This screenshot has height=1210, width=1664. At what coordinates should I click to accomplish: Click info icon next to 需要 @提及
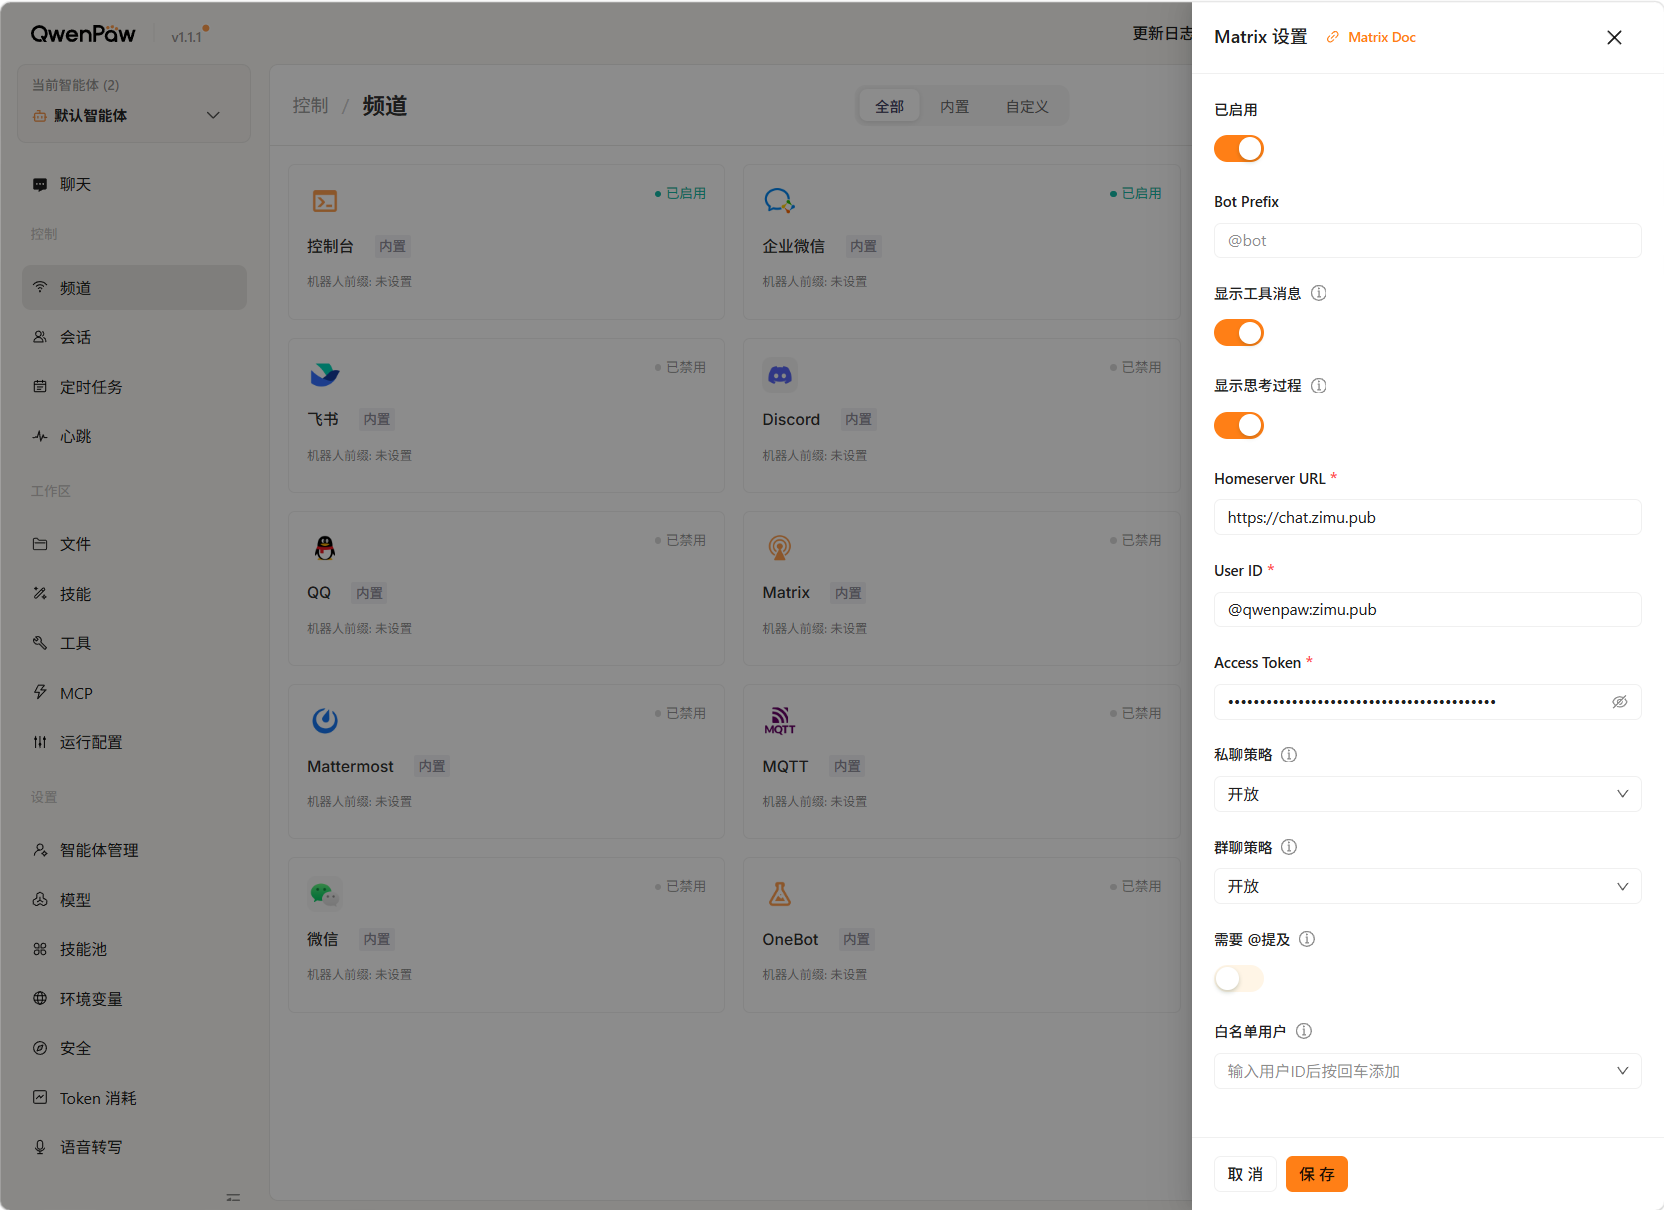click(1307, 939)
